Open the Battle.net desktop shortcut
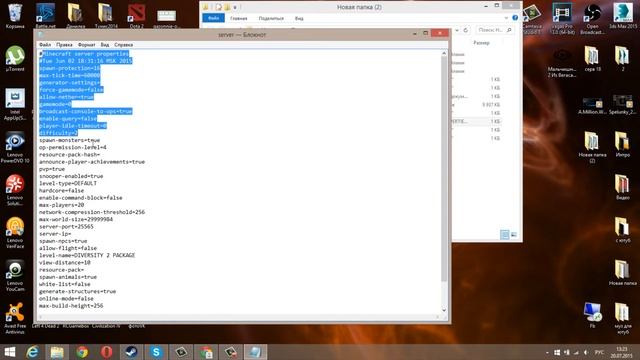Image resolution: width=640 pixels, height=360 pixels. coord(45,16)
